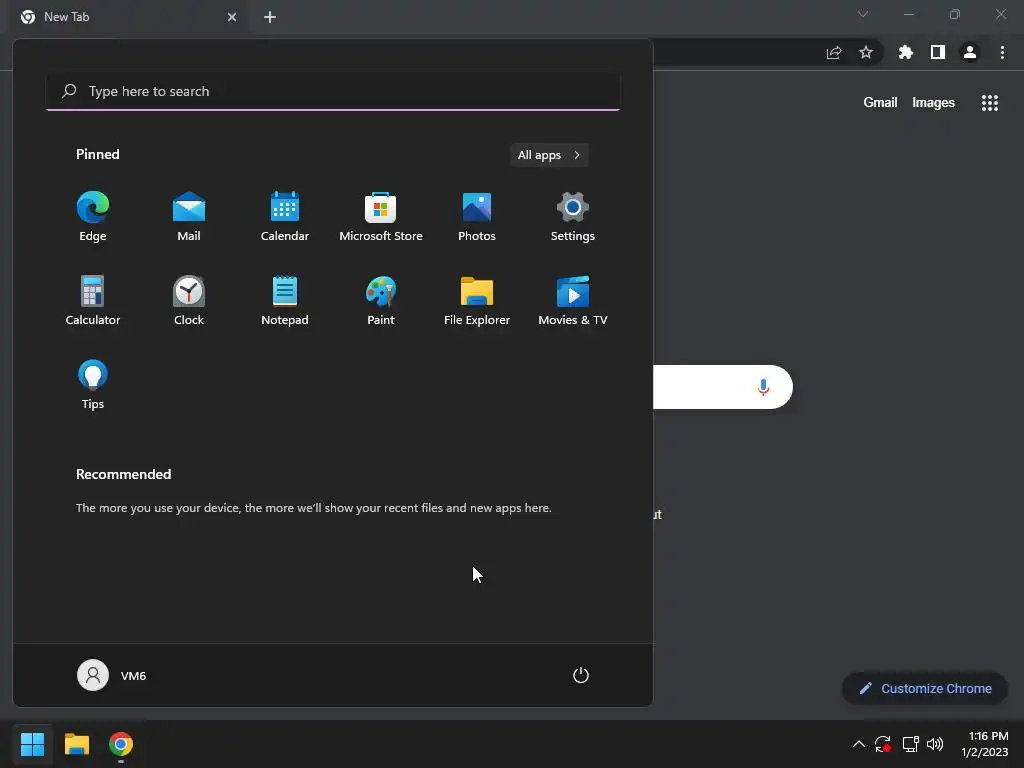Open the network tray icon
This screenshot has width=1024, height=768.
910,744
